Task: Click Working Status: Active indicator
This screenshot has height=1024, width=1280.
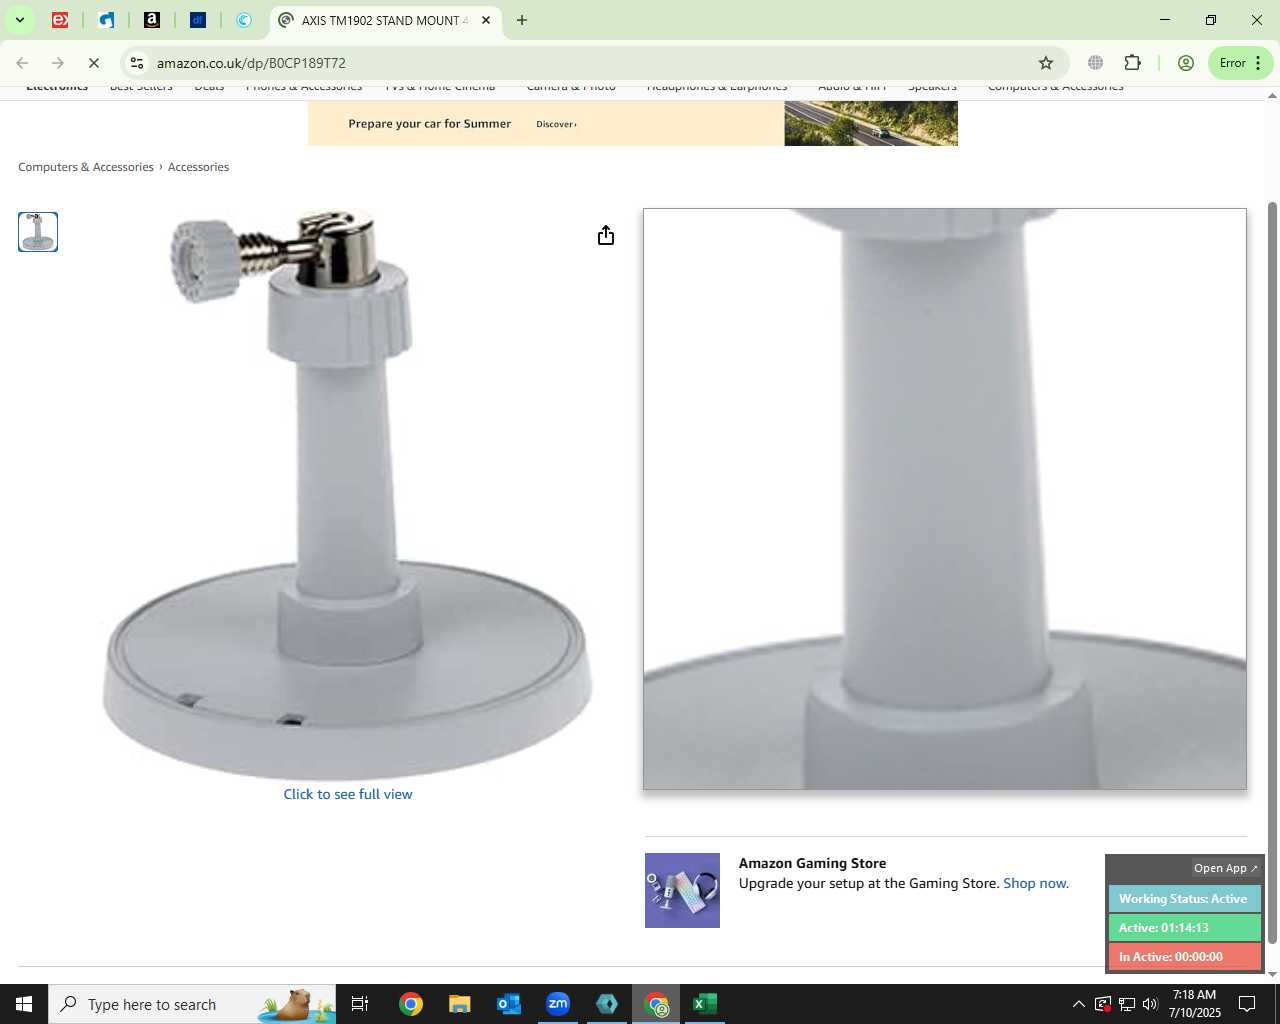Action: click(1184, 899)
